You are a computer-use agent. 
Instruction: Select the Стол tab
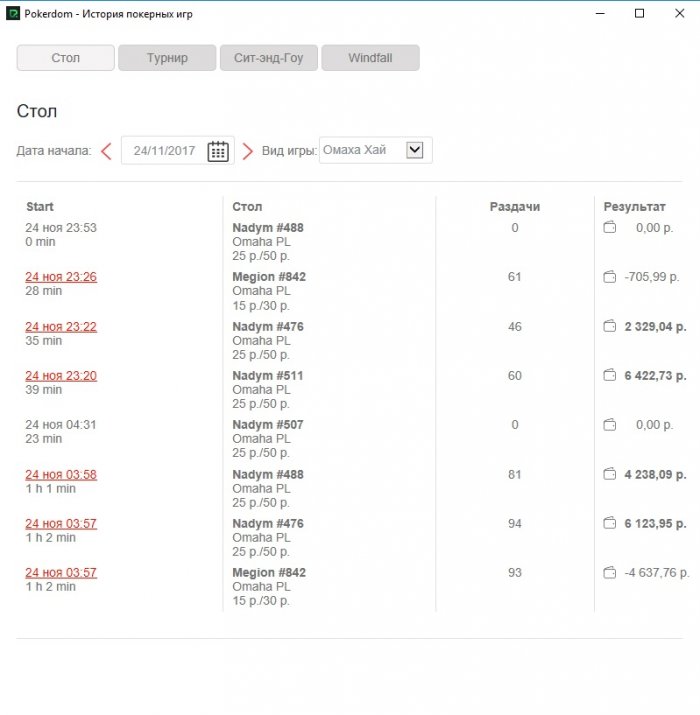point(65,58)
